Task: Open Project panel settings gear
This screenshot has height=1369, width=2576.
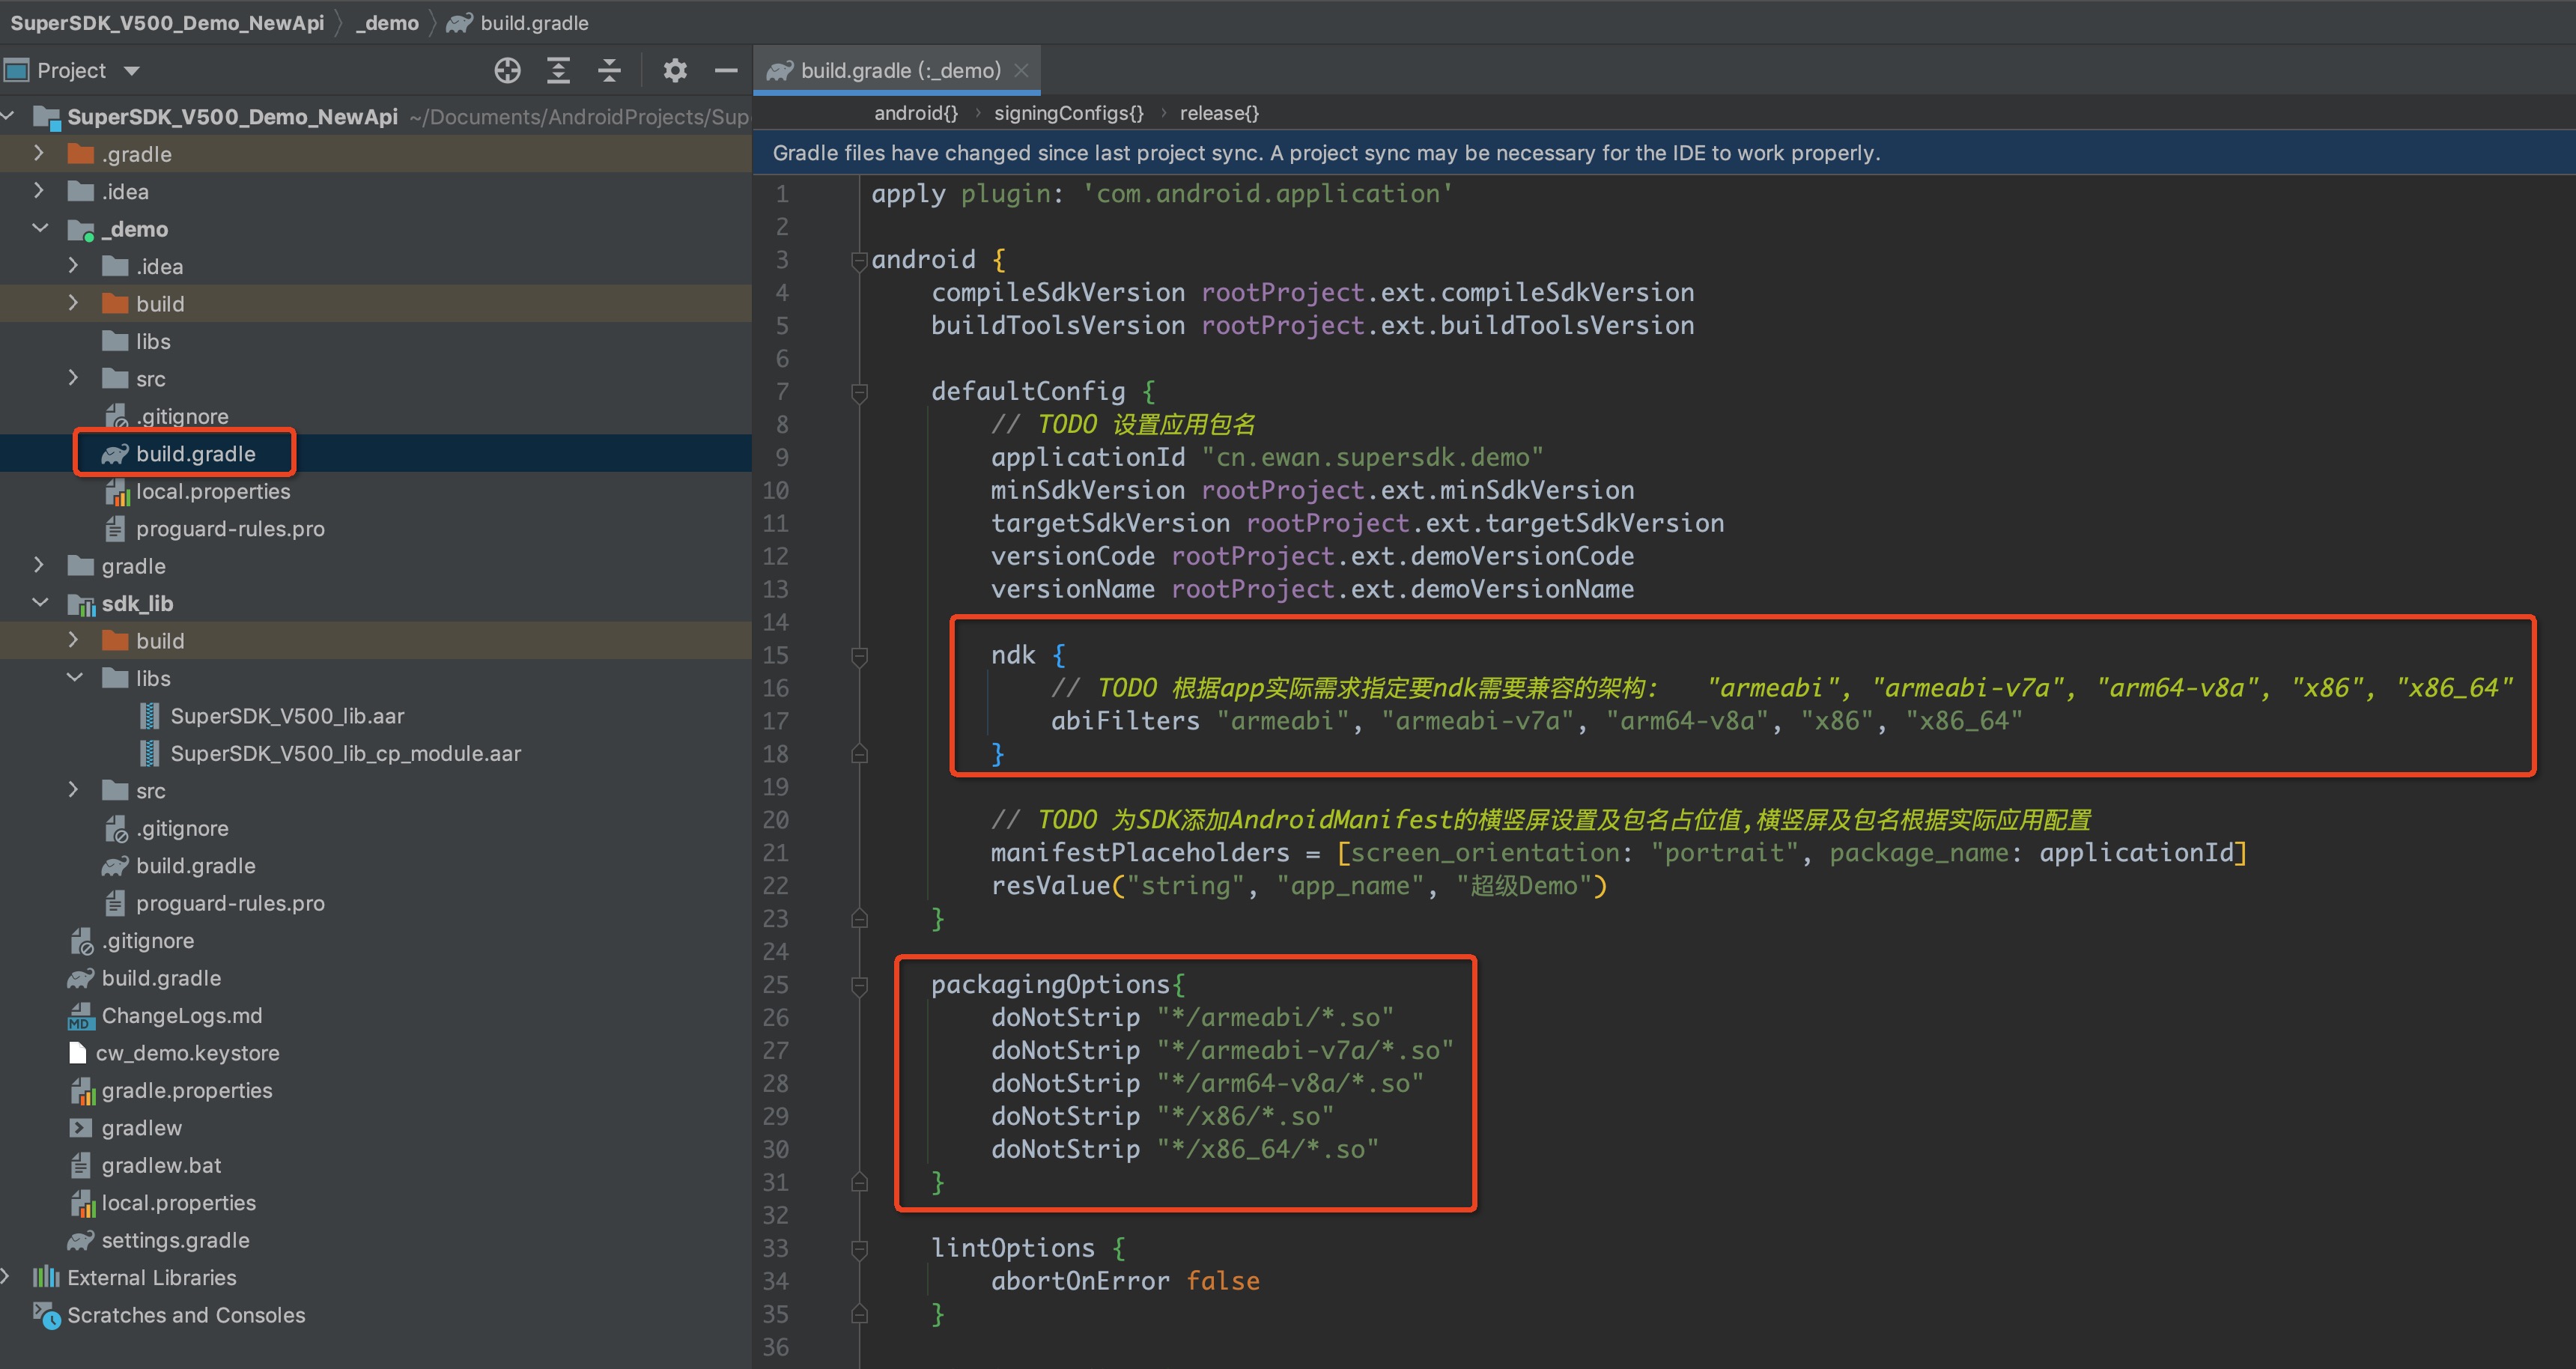Action: tap(675, 70)
